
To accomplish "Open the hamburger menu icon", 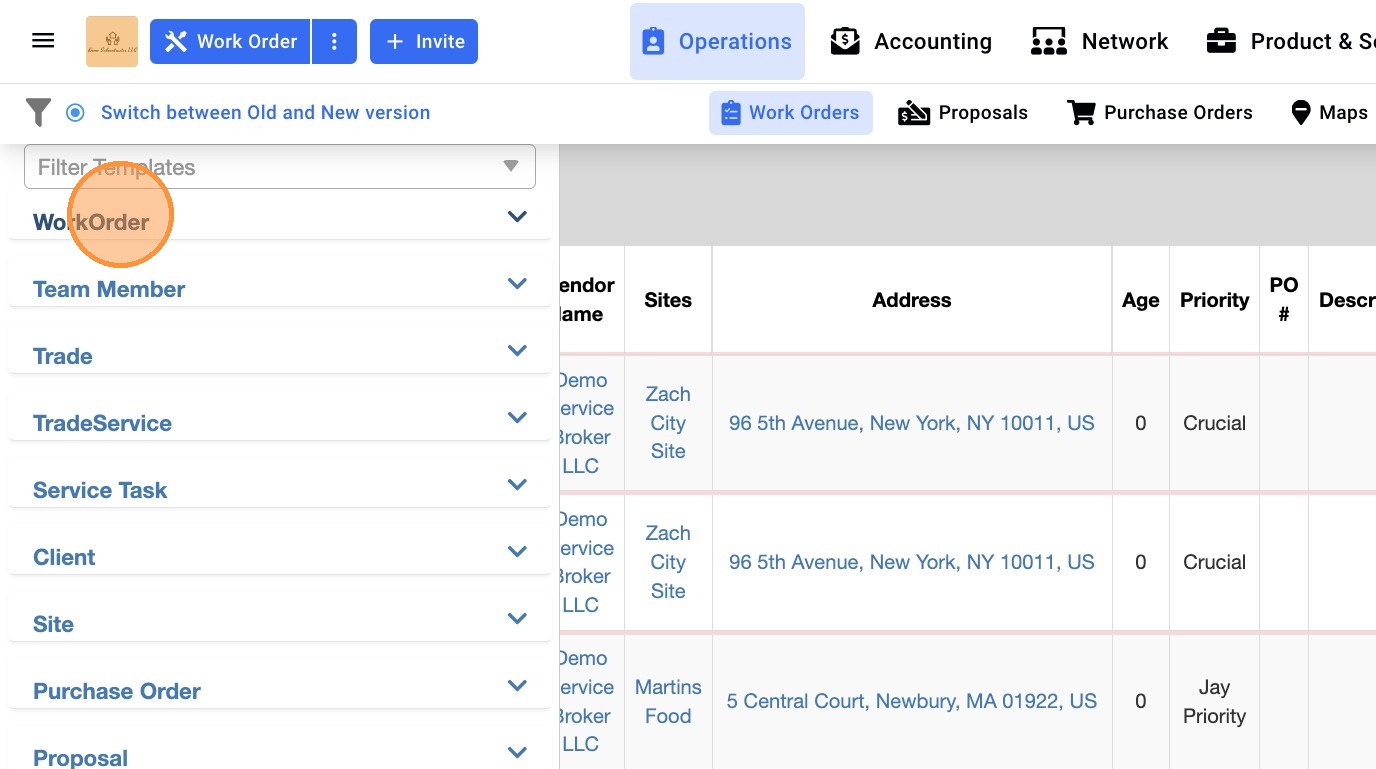I will click(43, 41).
